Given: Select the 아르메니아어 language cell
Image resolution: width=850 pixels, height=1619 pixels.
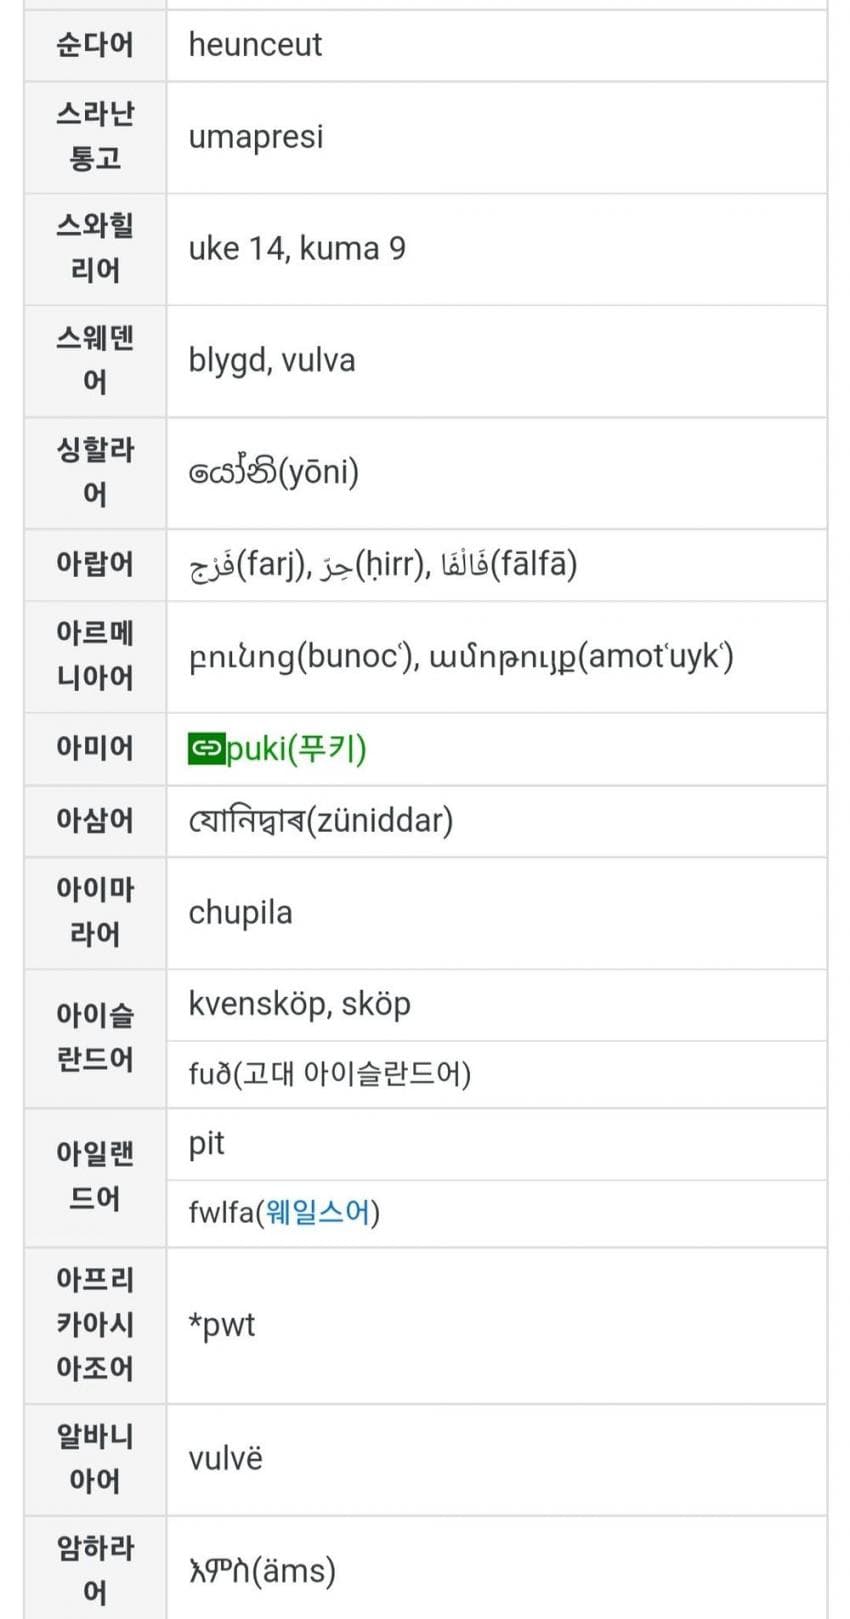Looking at the screenshot, I should 95,656.
